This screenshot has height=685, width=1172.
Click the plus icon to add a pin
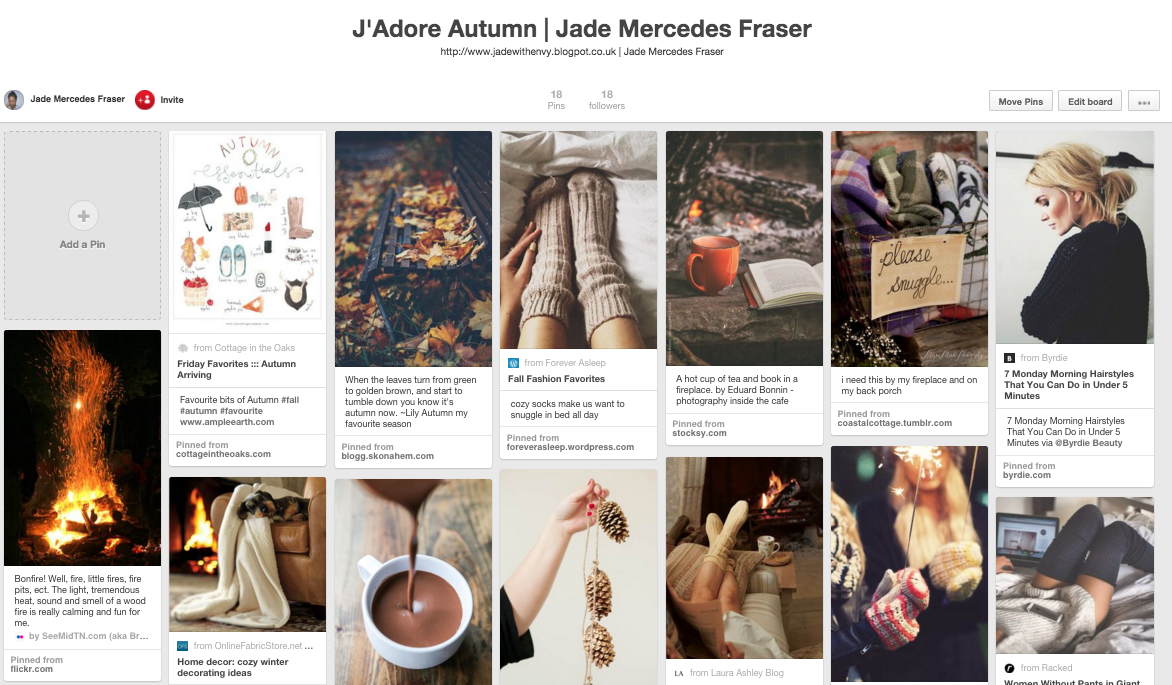click(83, 216)
